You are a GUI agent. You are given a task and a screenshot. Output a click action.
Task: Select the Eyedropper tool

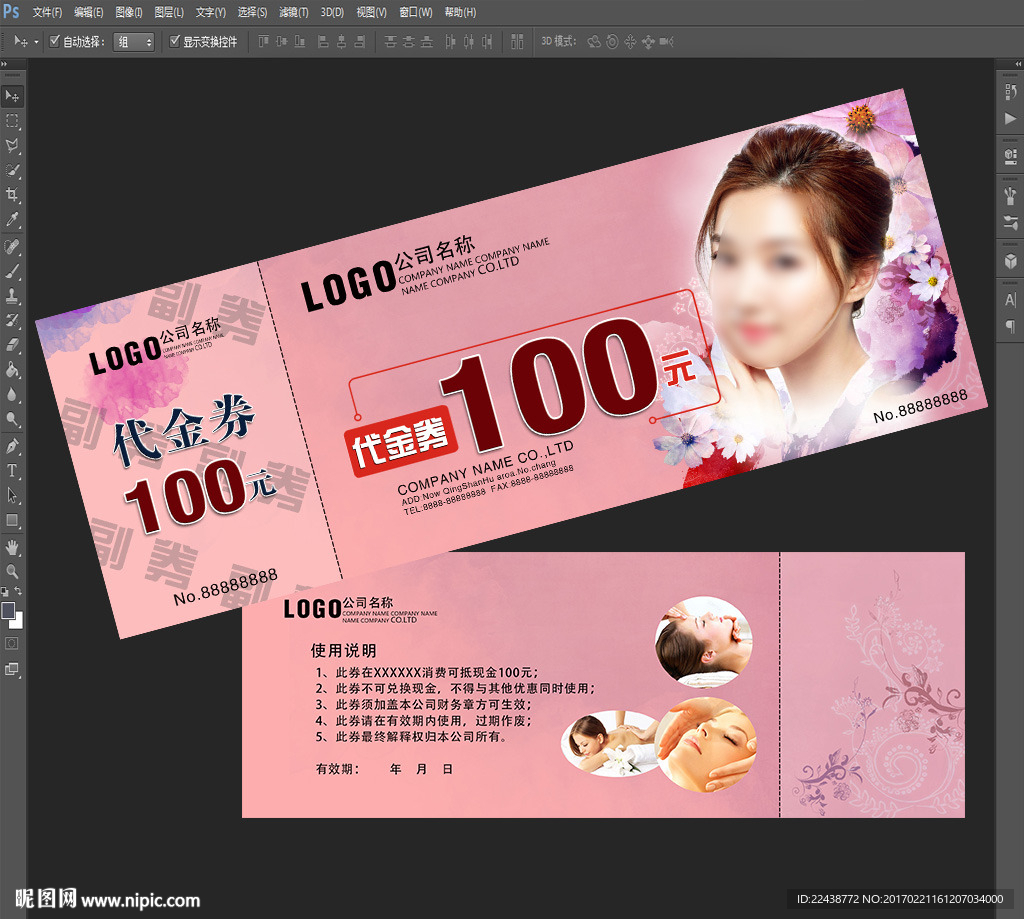click(x=12, y=219)
